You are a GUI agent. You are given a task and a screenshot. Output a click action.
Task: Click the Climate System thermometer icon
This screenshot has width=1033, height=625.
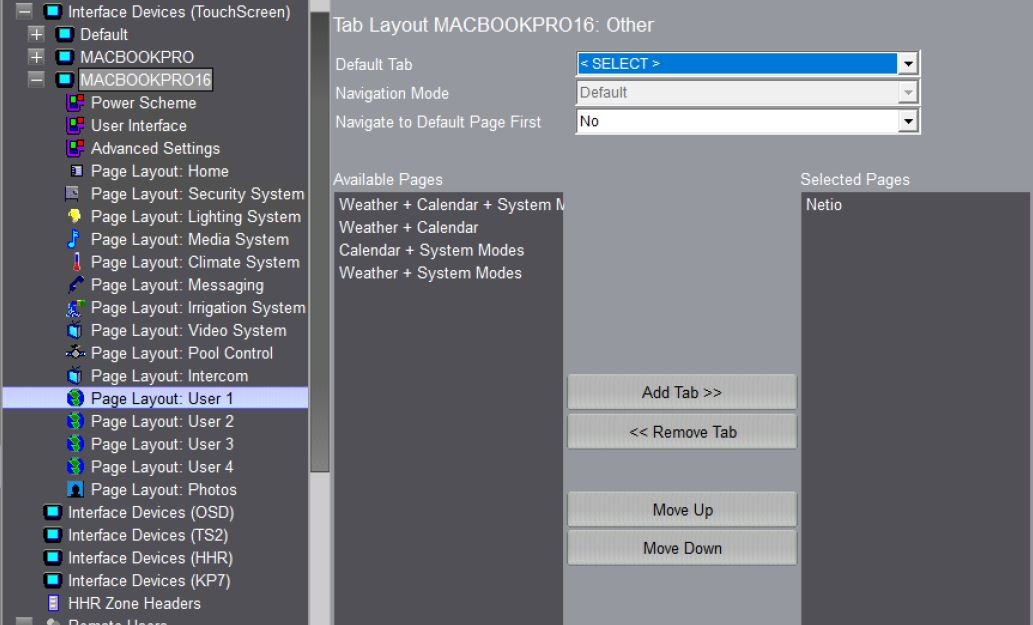point(76,262)
